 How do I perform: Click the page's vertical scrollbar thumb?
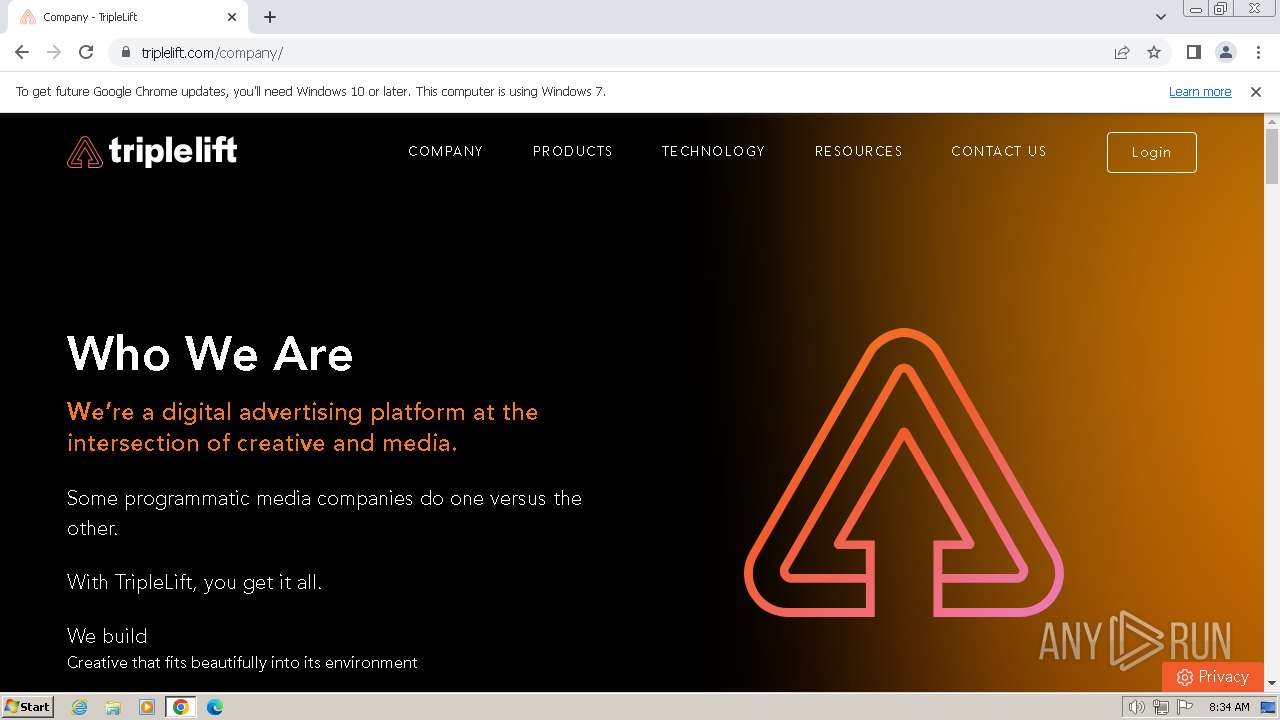1272,156
